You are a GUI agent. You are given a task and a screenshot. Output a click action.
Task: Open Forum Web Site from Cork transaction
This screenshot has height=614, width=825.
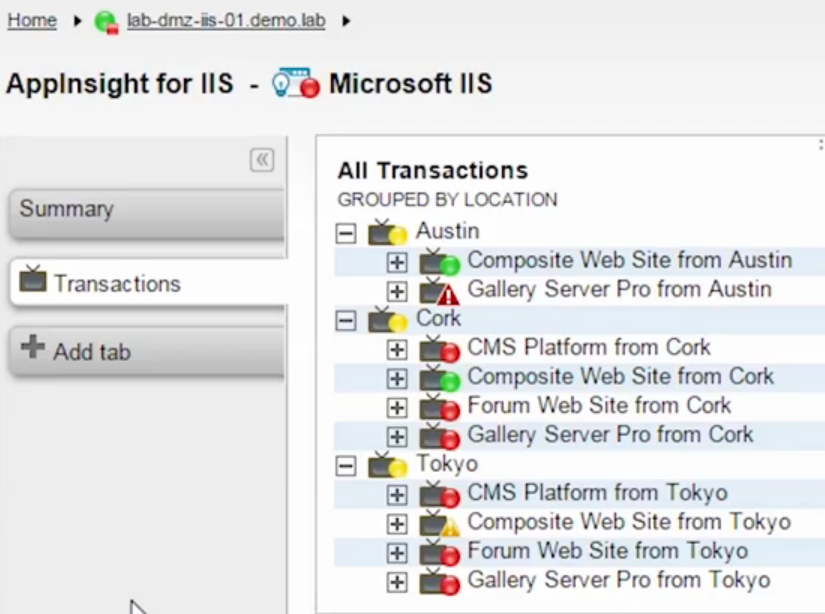click(599, 405)
